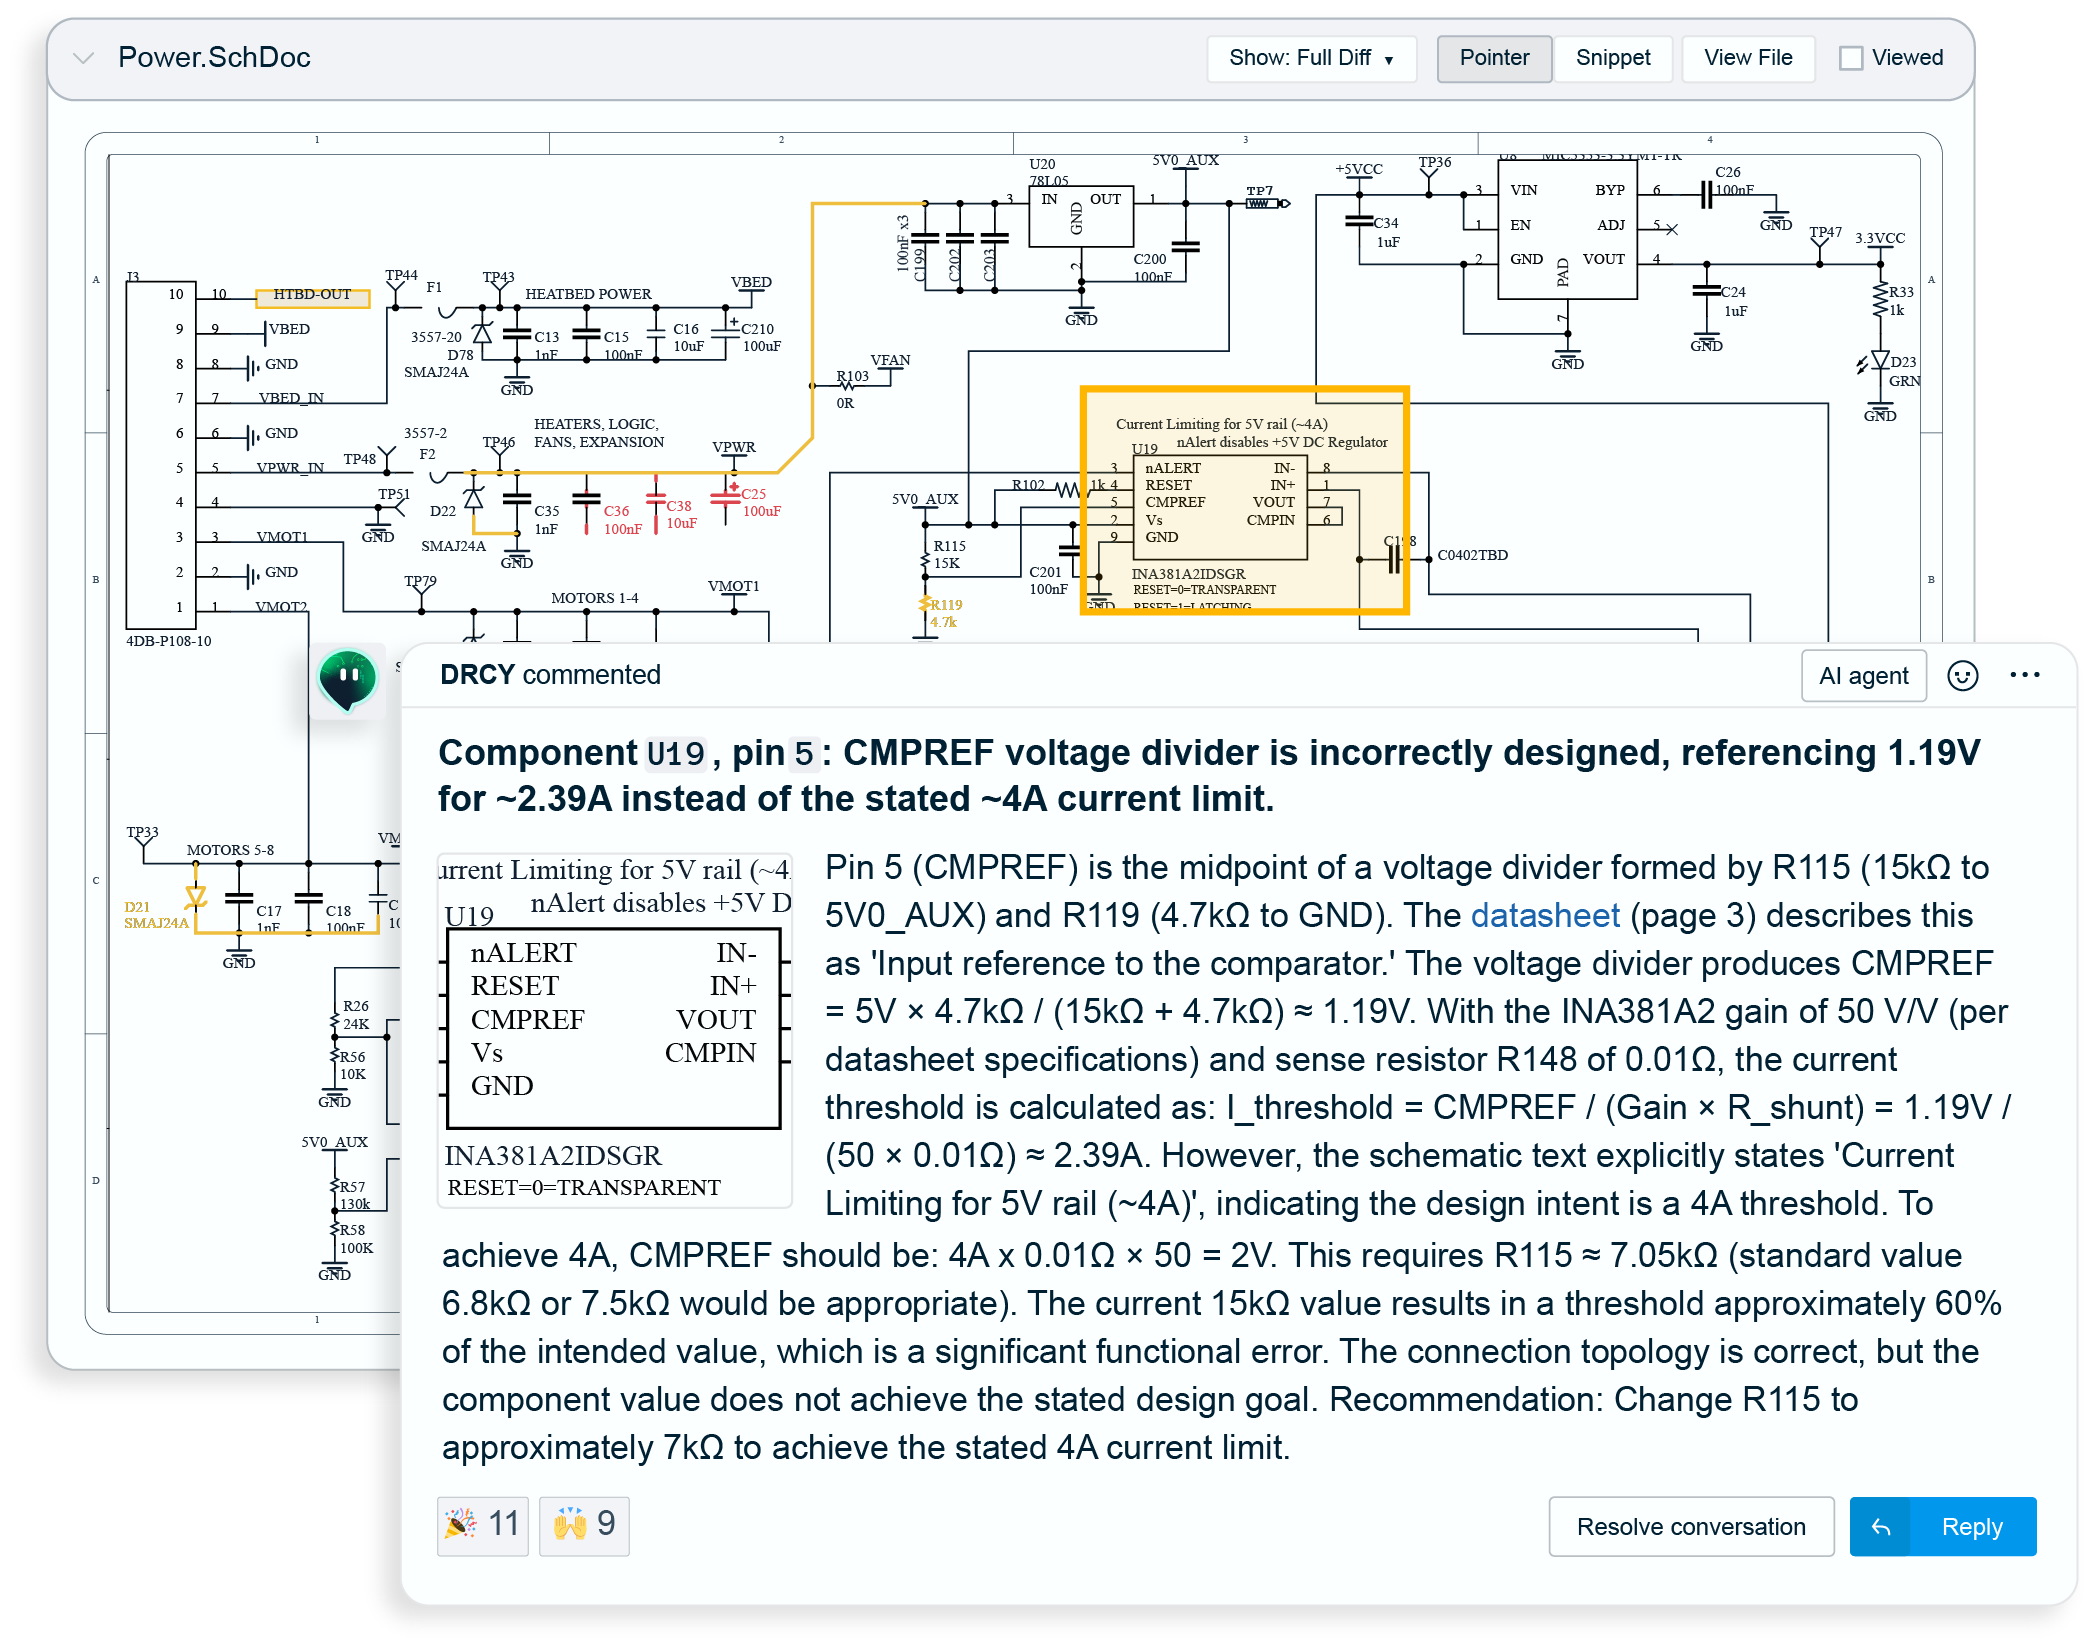Reply to the comment
The height and width of the screenshot is (1652, 2096).
pyautogui.click(x=1942, y=1526)
